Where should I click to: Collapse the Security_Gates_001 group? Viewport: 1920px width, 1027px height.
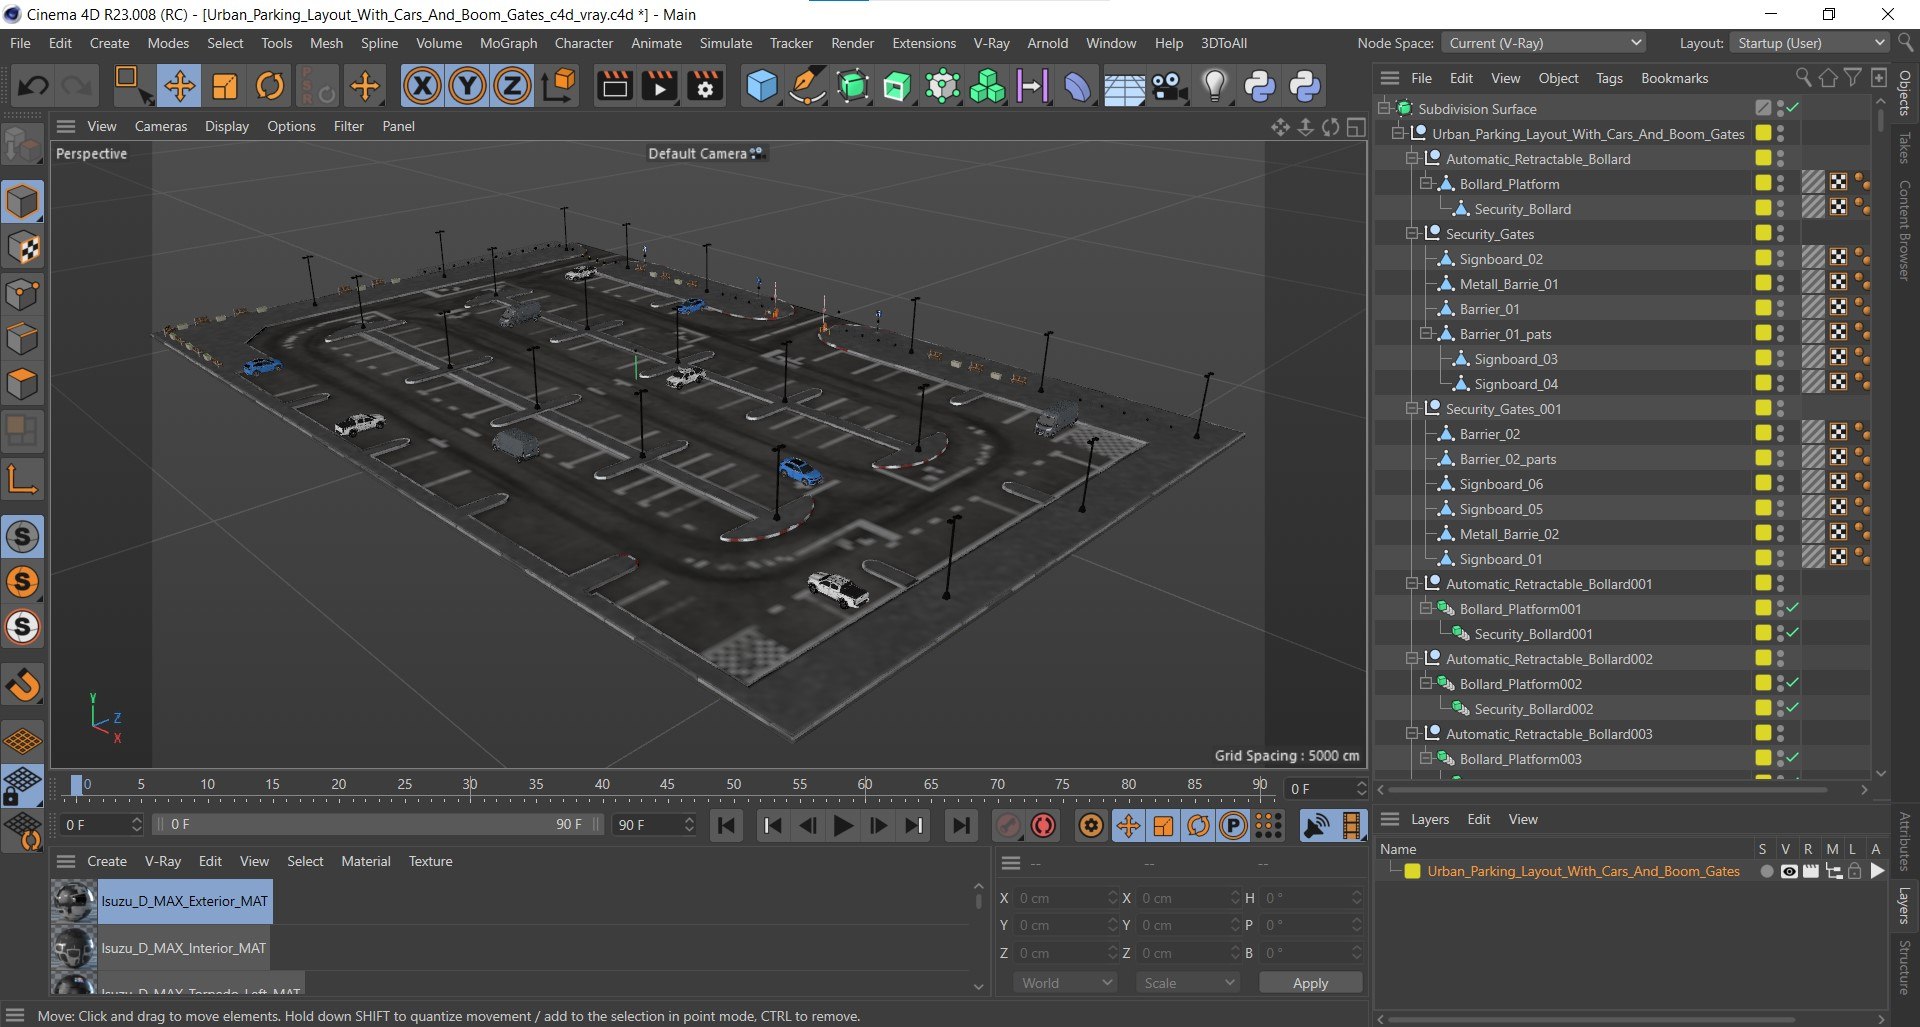(1413, 408)
